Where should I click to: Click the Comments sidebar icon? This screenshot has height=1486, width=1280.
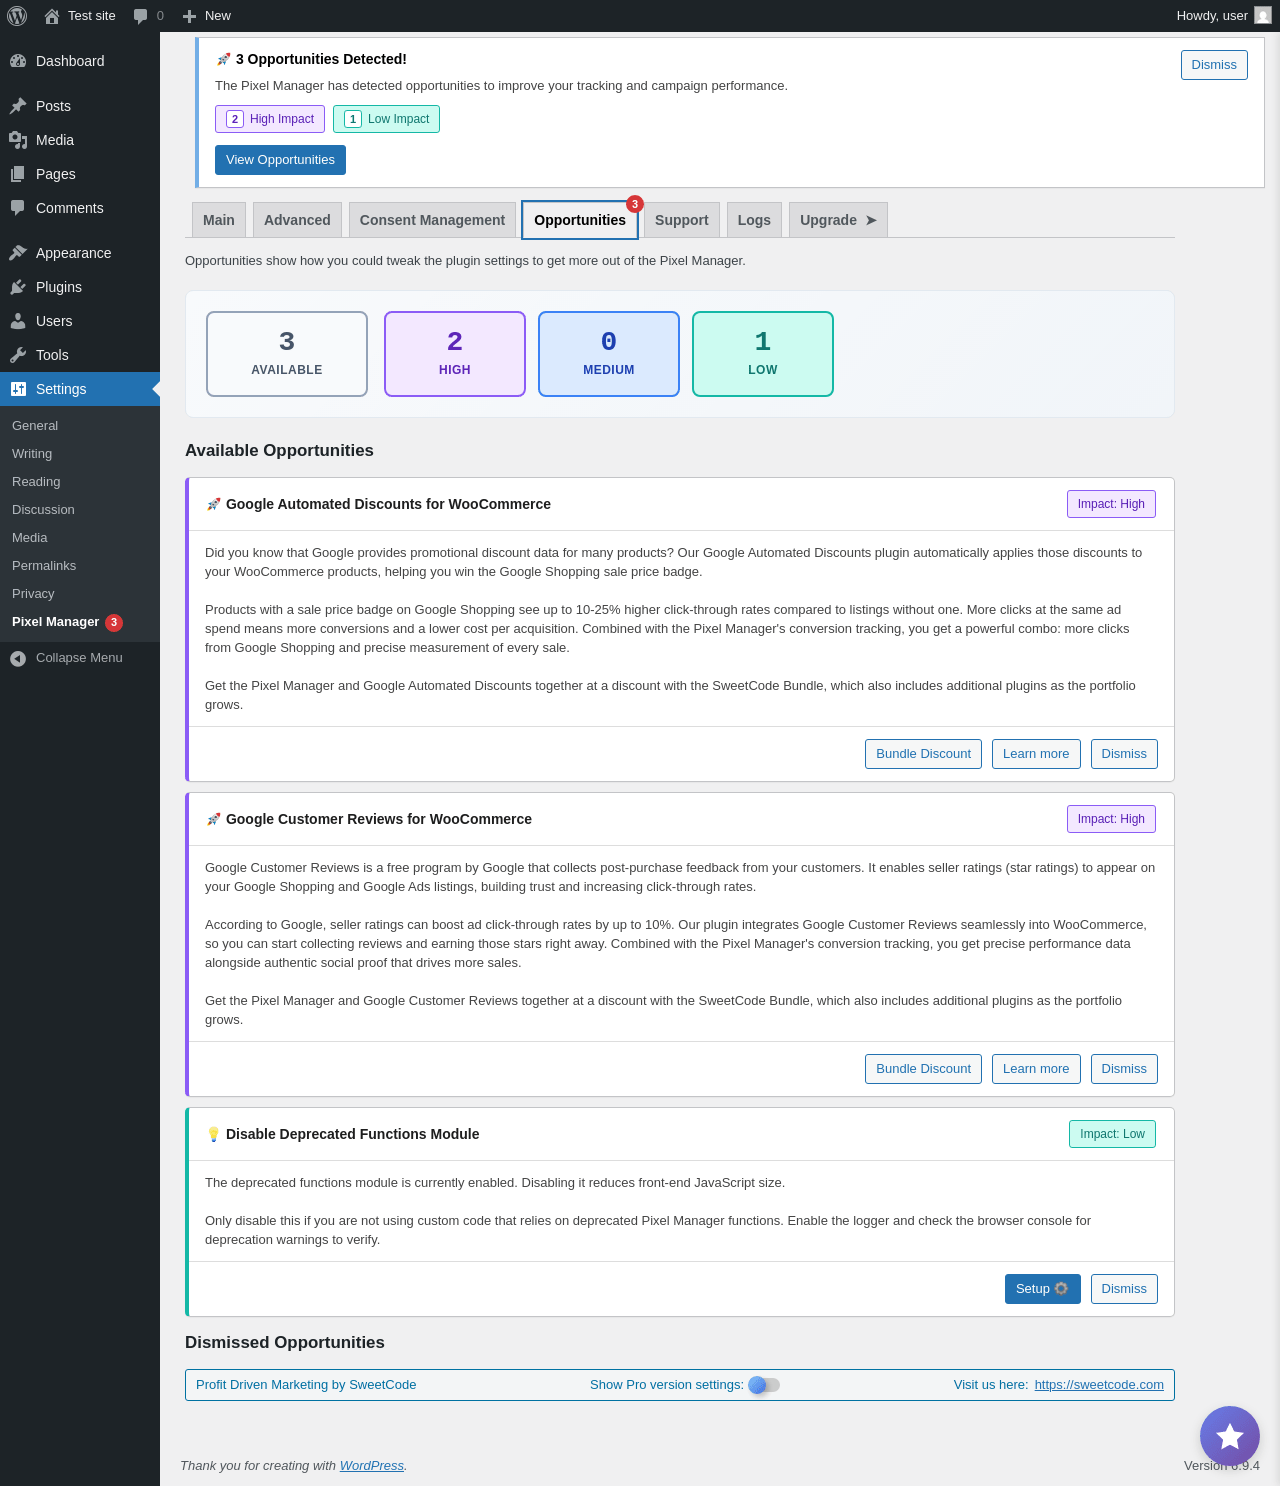click(x=18, y=208)
